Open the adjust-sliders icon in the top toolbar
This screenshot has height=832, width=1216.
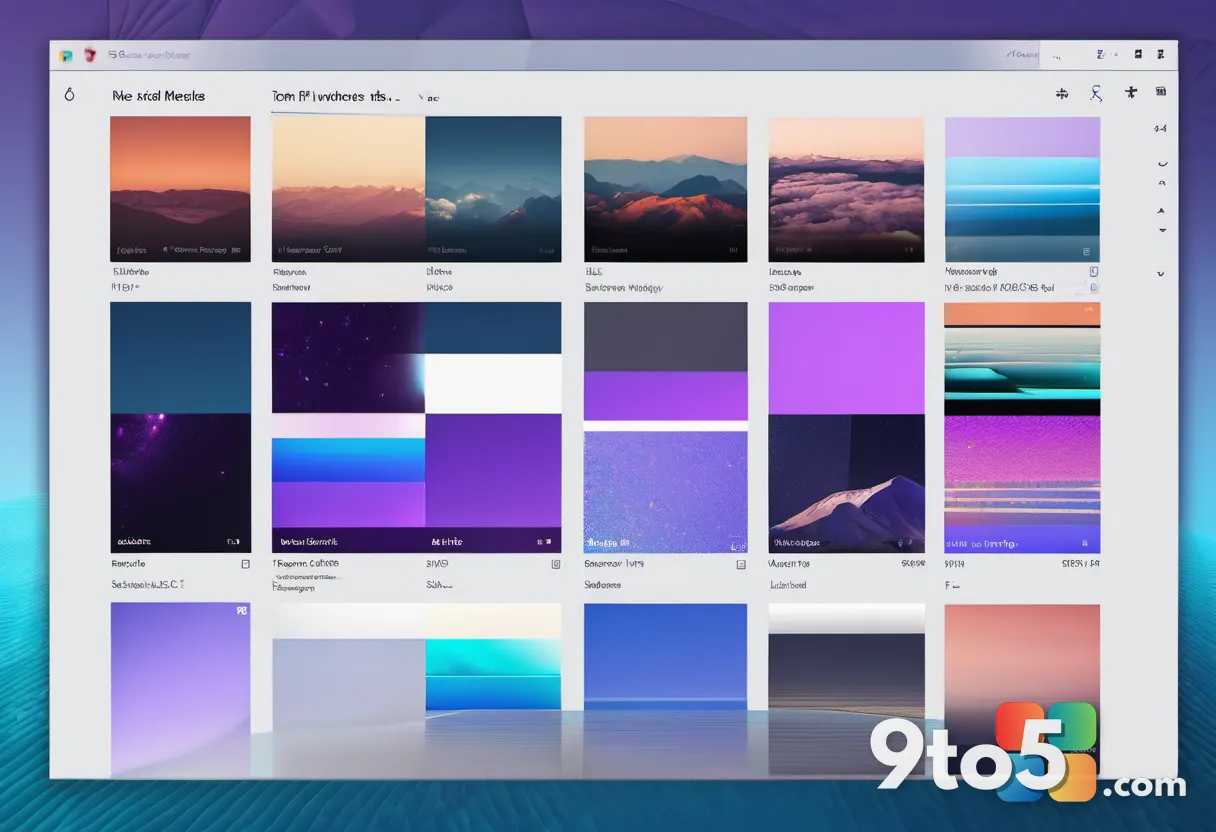[x=1062, y=94]
